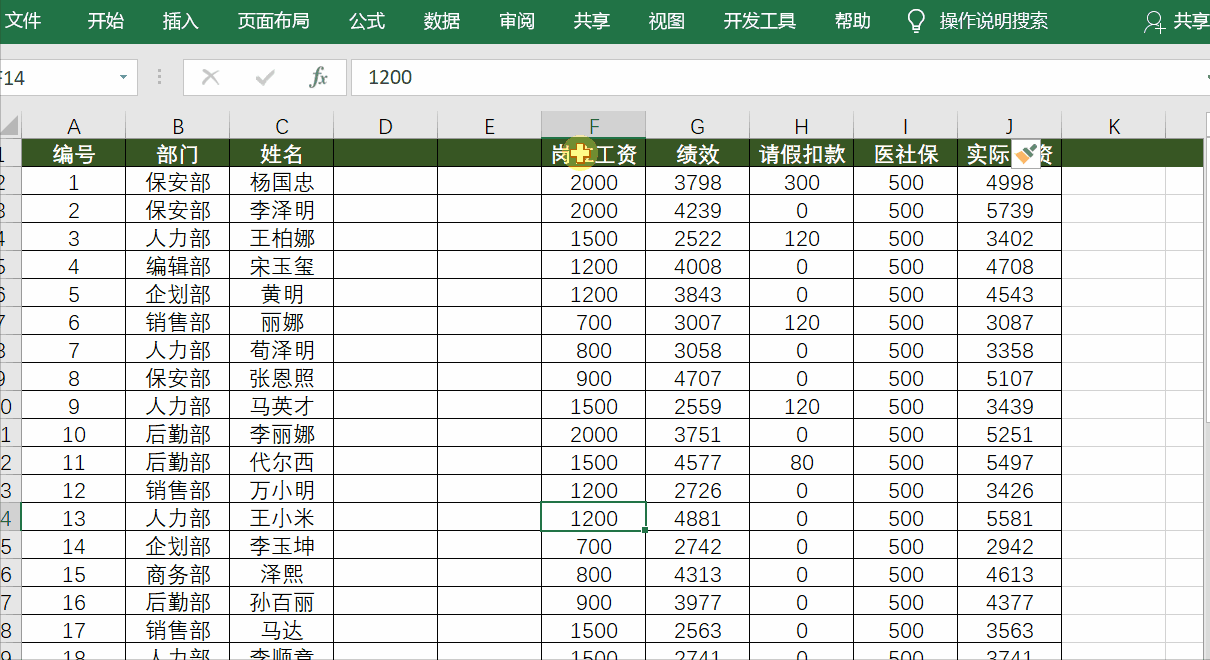Screen dimensions: 1210x660
Task: Click the 医社保 header cell
Action: 906,154
